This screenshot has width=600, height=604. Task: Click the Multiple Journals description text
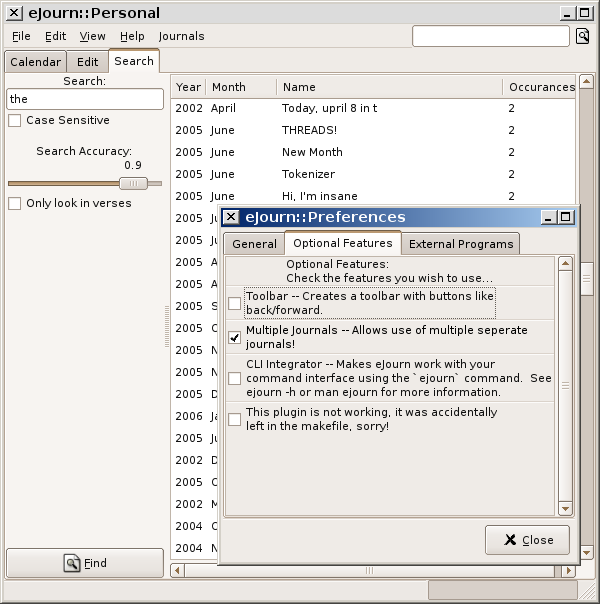tap(387, 337)
